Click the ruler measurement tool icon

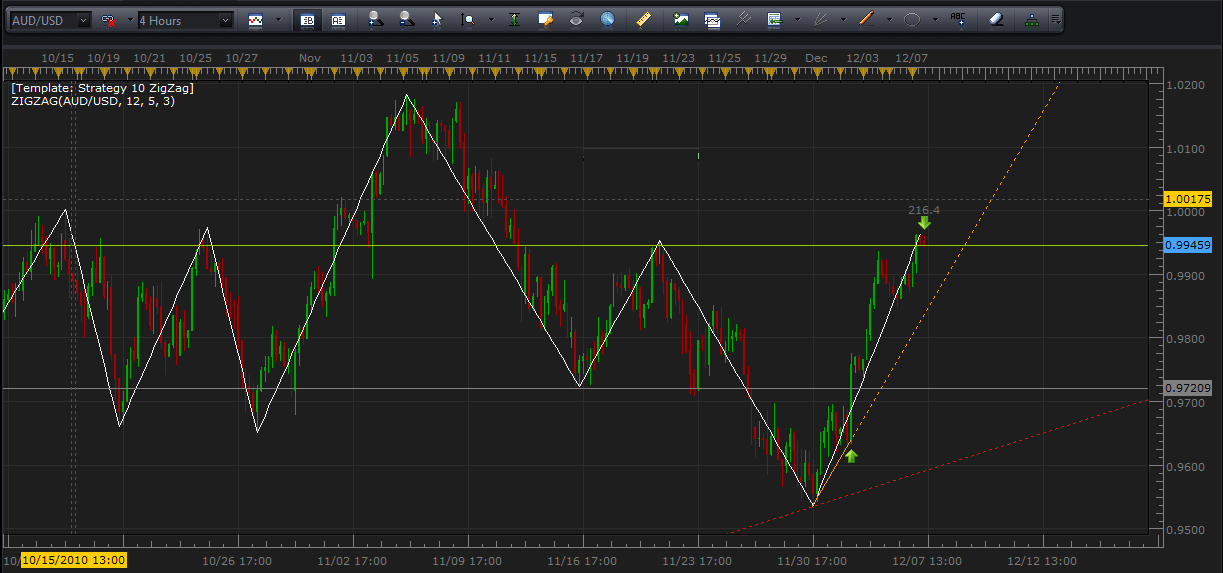[643, 19]
